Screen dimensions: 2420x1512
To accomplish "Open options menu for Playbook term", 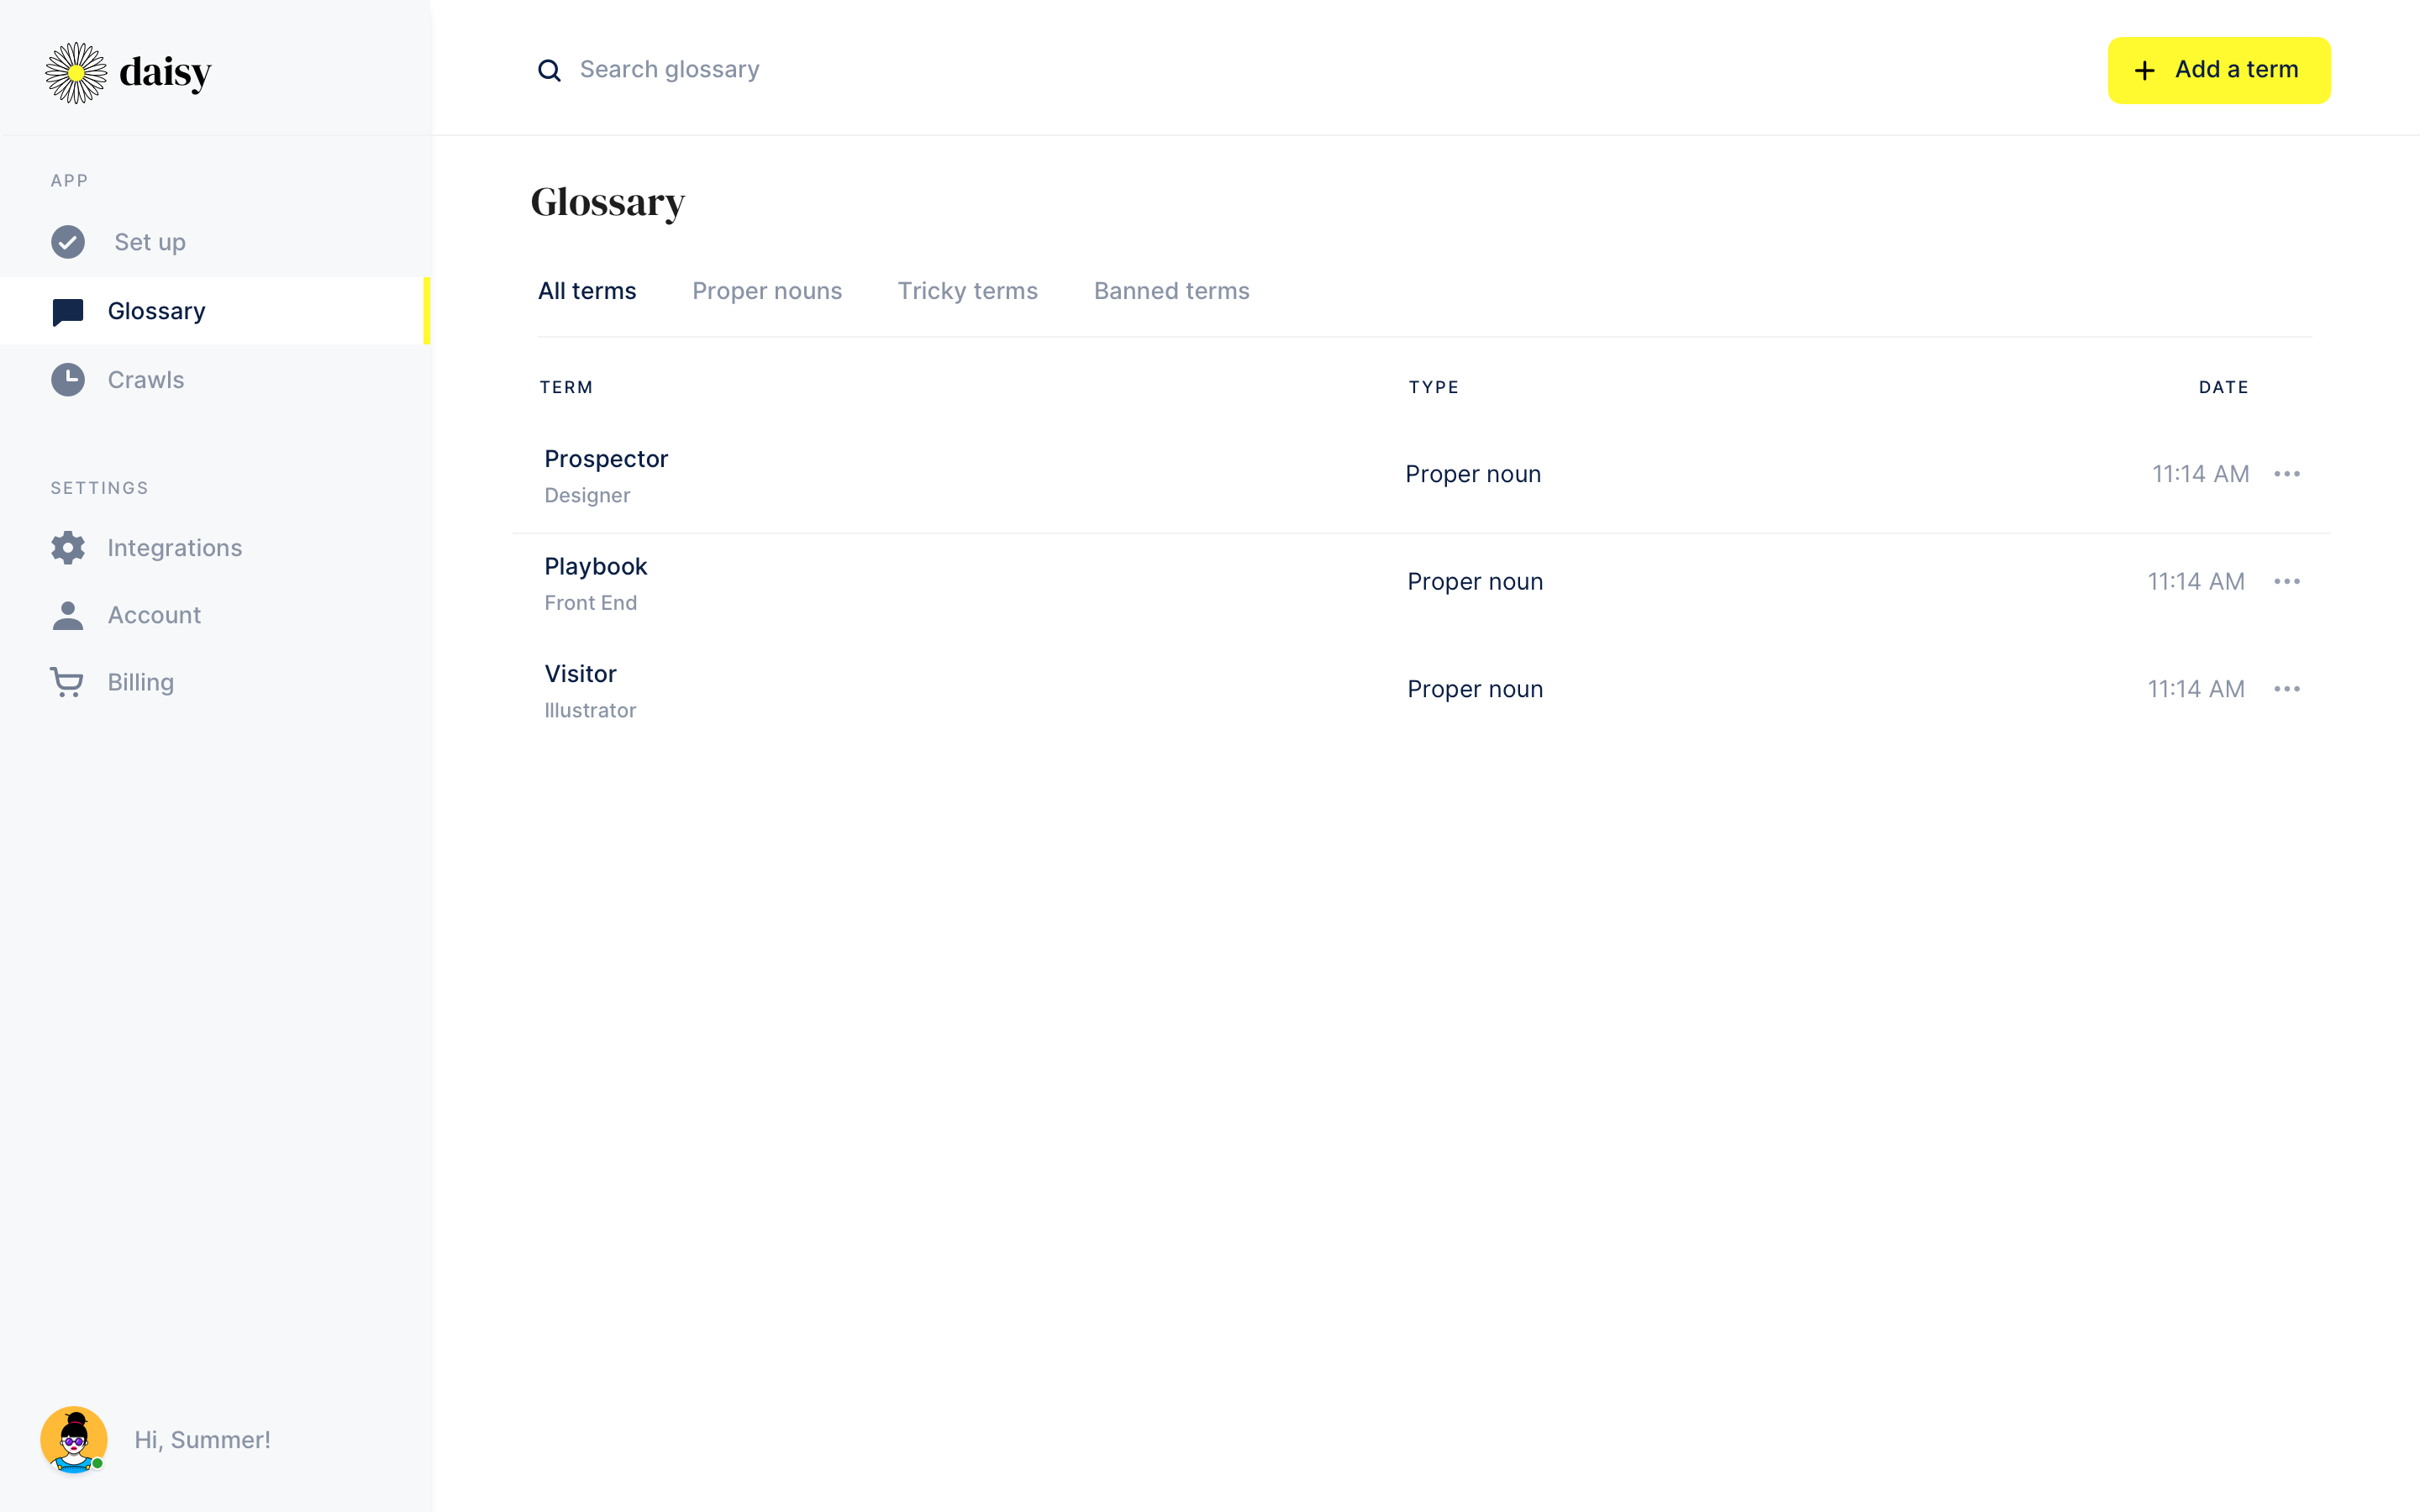I will [x=2289, y=580].
